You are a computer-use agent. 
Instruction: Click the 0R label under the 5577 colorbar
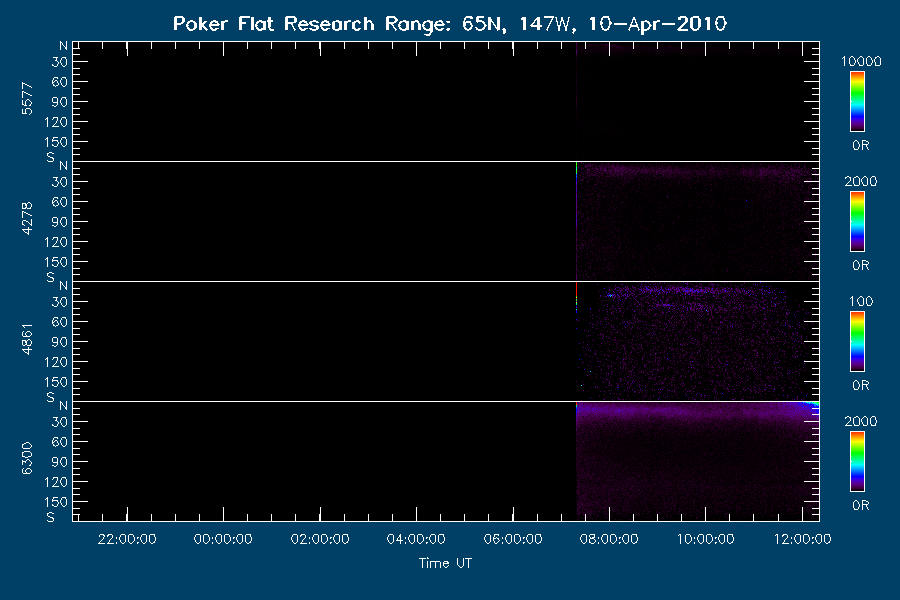pyautogui.click(x=861, y=146)
